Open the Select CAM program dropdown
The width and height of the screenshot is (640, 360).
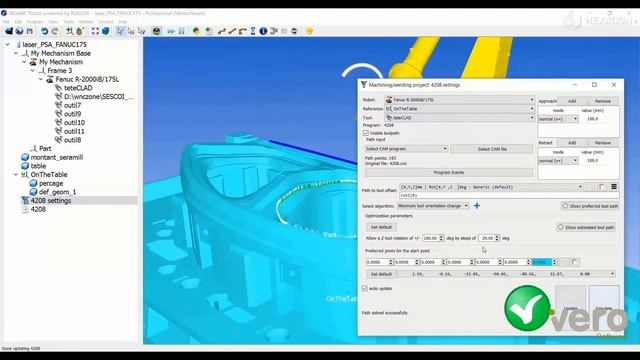coord(406,149)
